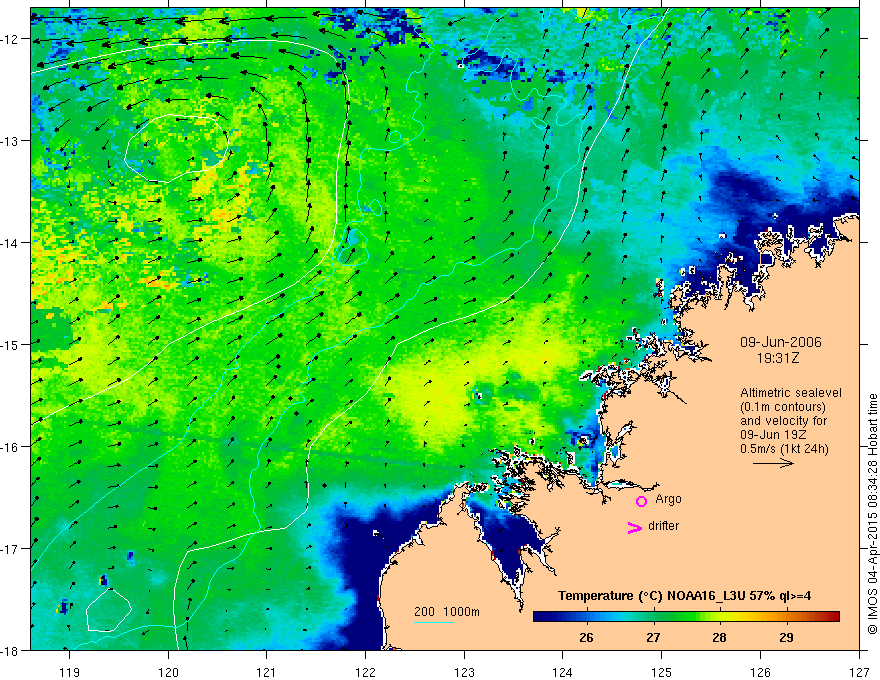880x680 pixels.
Task: Click the 120 longitude axis label
Action: [168, 673]
